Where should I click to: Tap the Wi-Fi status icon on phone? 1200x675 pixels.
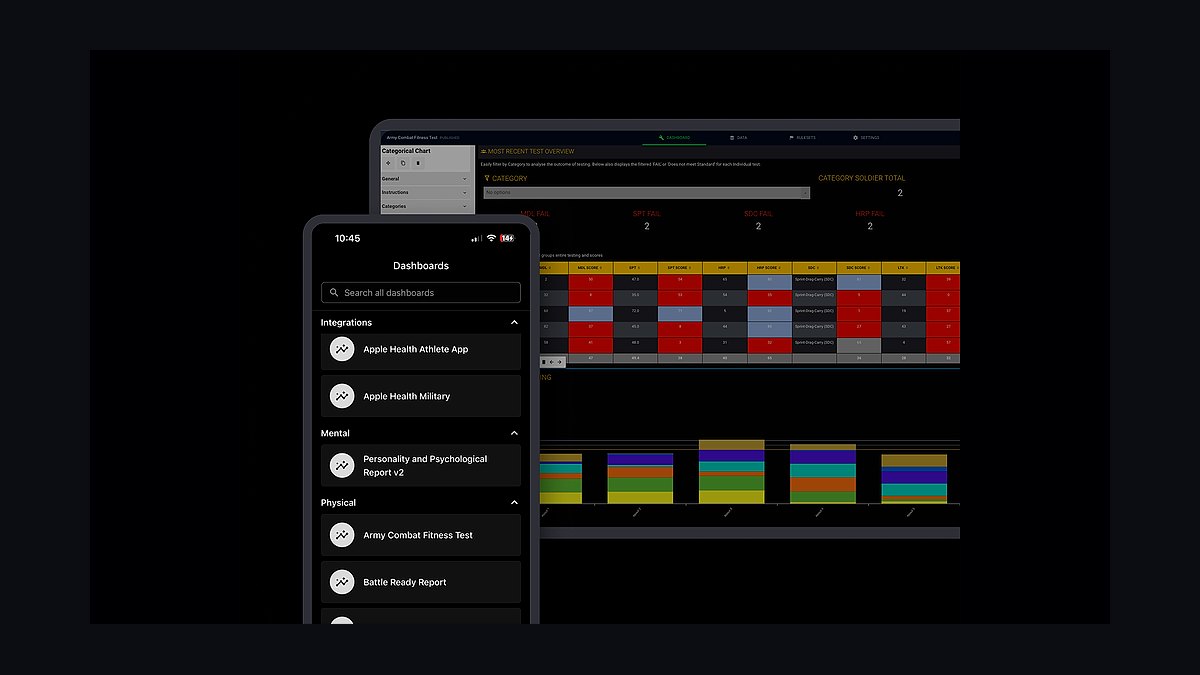(x=491, y=238)
